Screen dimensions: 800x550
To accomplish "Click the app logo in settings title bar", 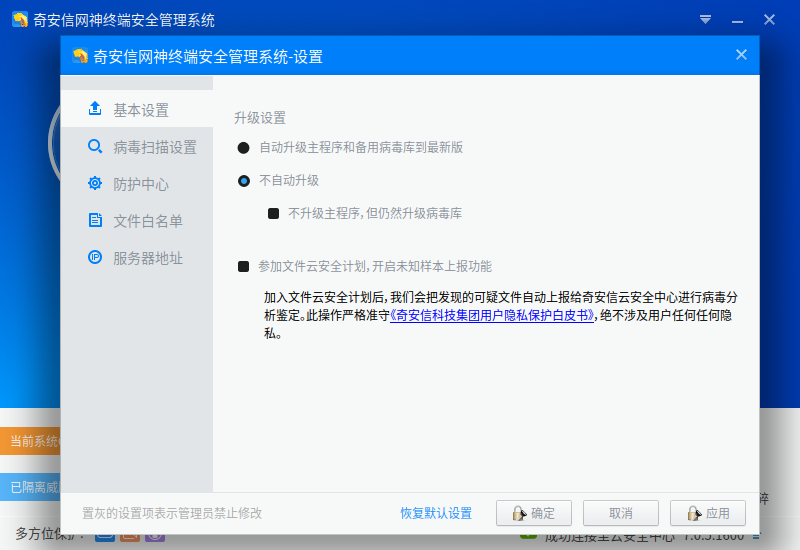I will coord(80,56).
